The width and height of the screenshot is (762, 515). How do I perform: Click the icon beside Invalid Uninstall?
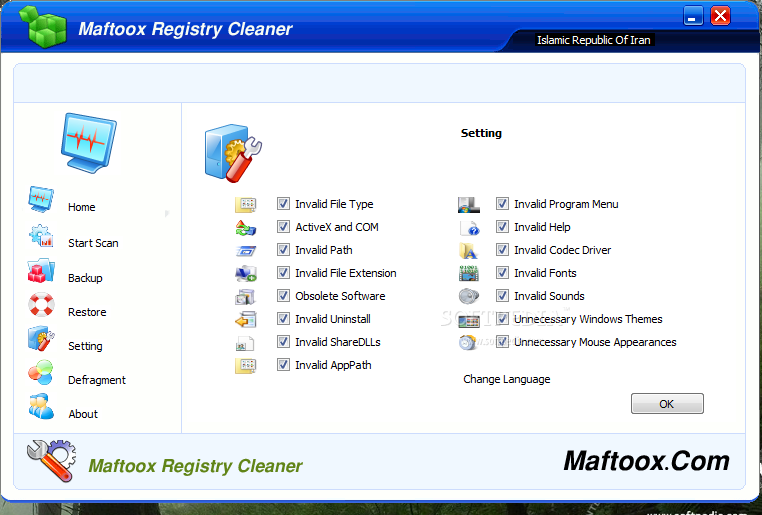click(246, 320)
